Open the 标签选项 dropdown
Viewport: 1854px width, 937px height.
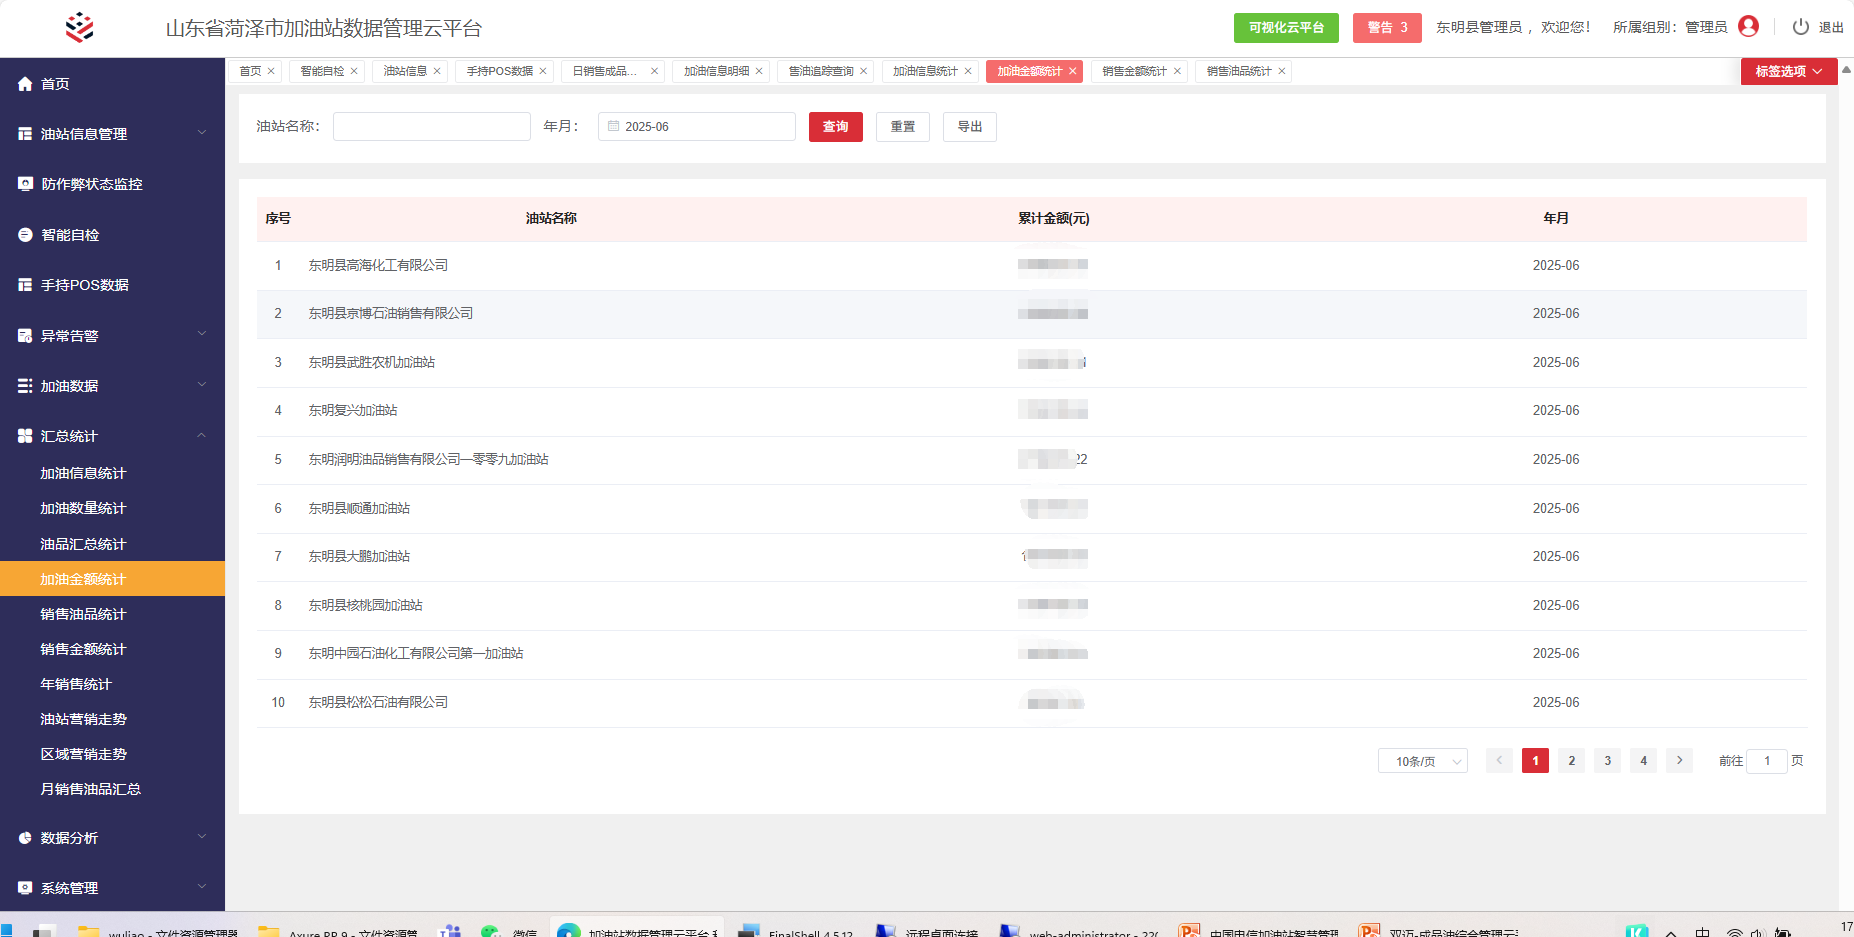pos(1788,71)
